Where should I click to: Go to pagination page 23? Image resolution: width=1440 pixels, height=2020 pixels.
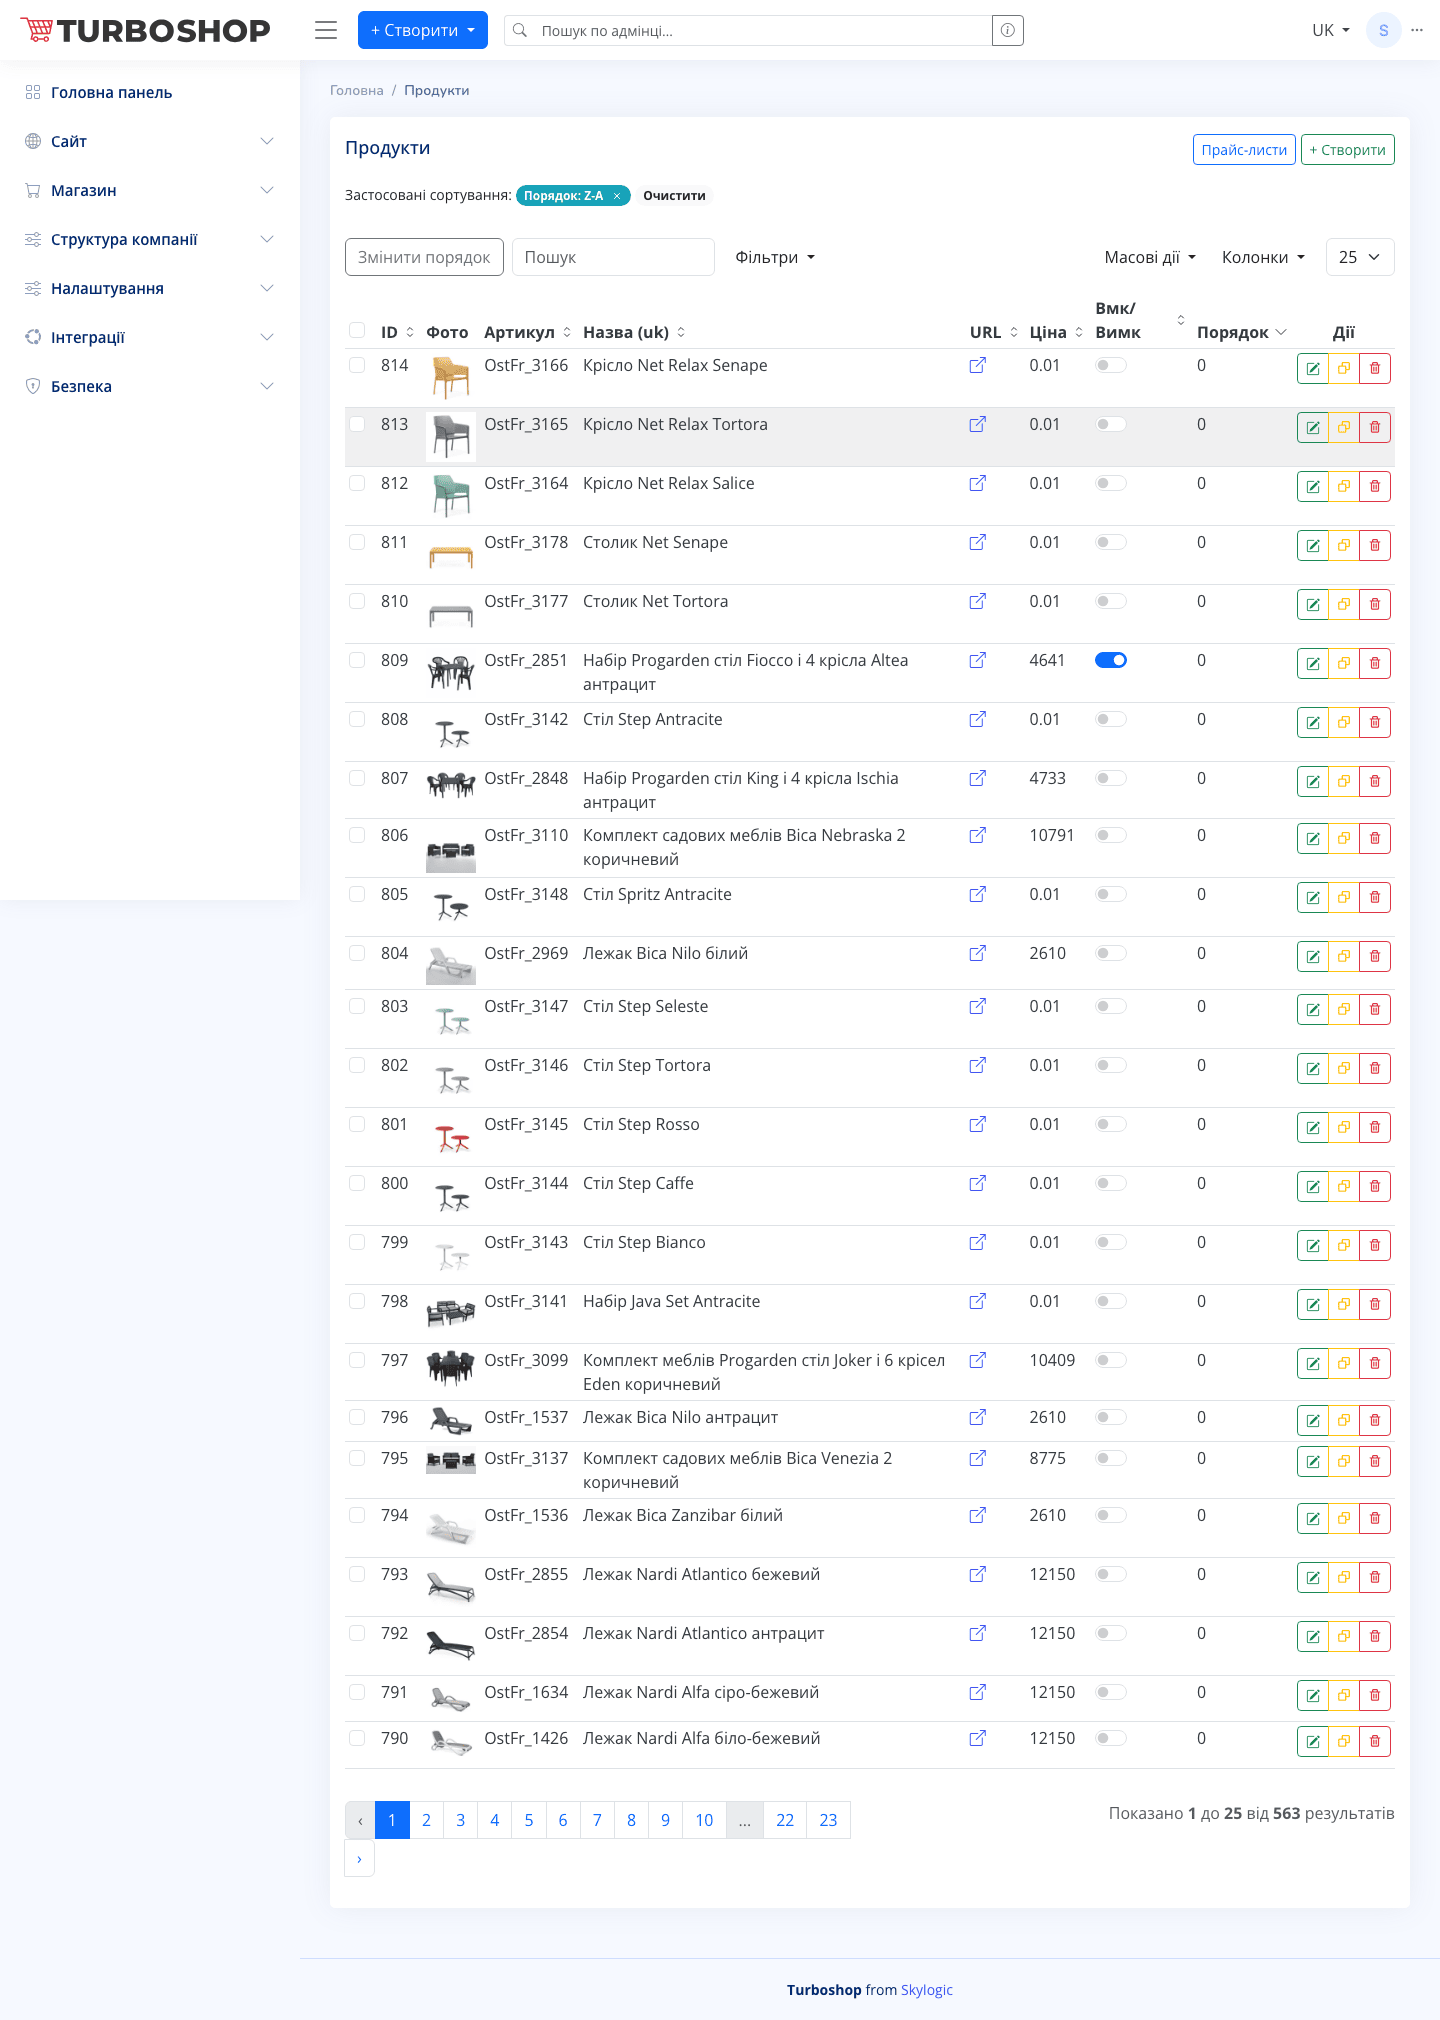828,1820
